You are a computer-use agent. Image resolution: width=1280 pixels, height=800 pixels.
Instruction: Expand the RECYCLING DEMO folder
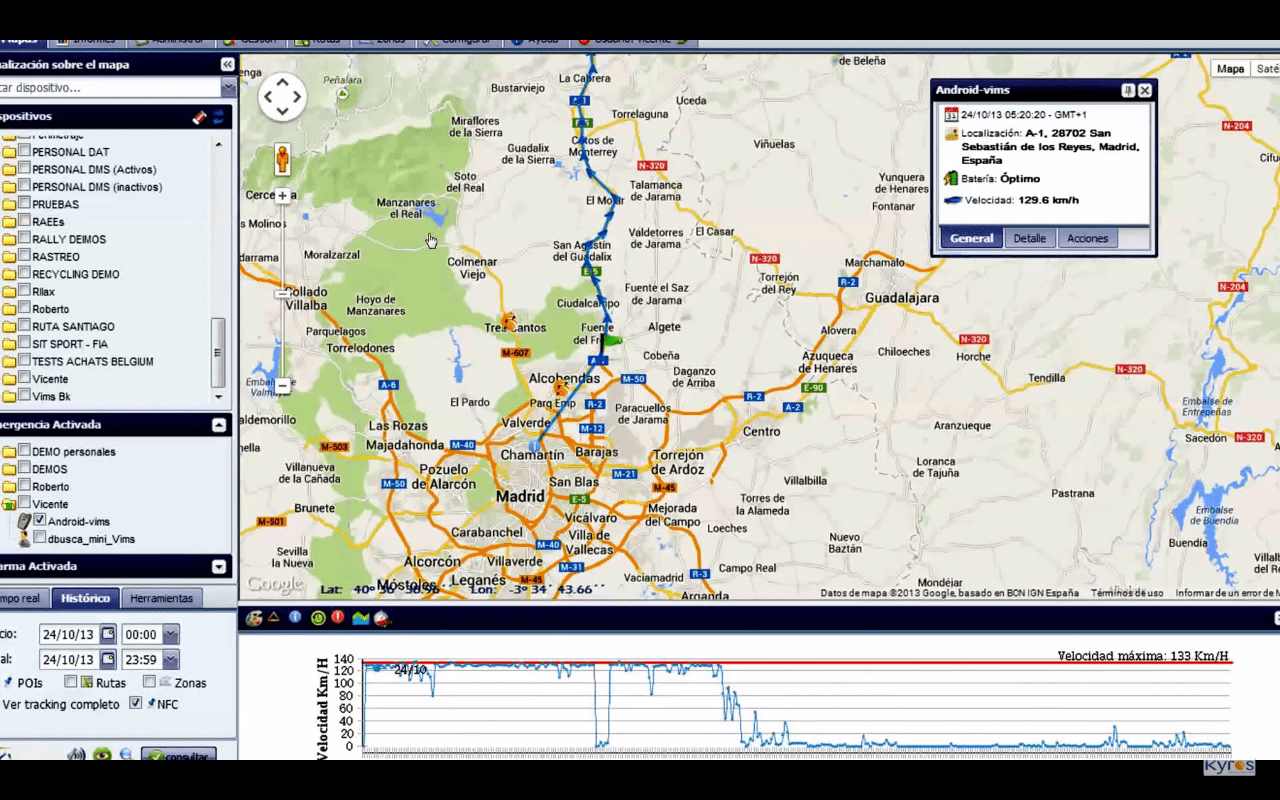click(x=9, y=275)
